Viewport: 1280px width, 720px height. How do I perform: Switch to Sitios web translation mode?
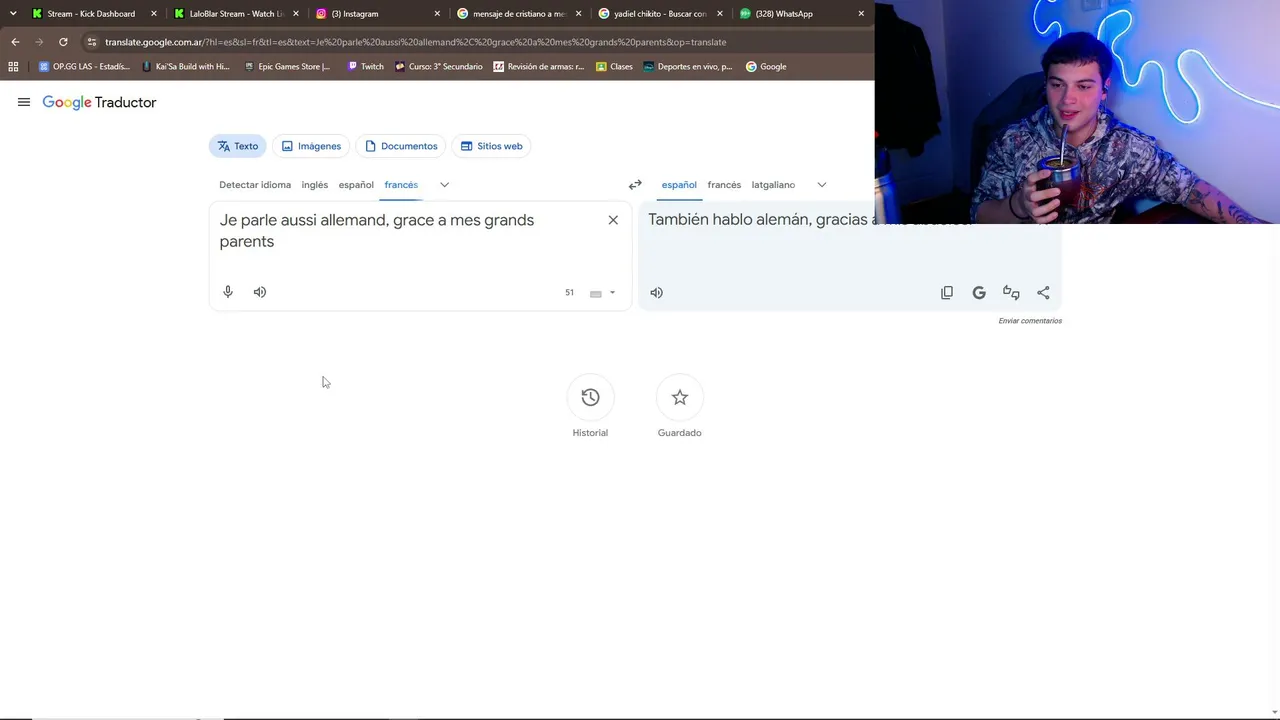491,146
